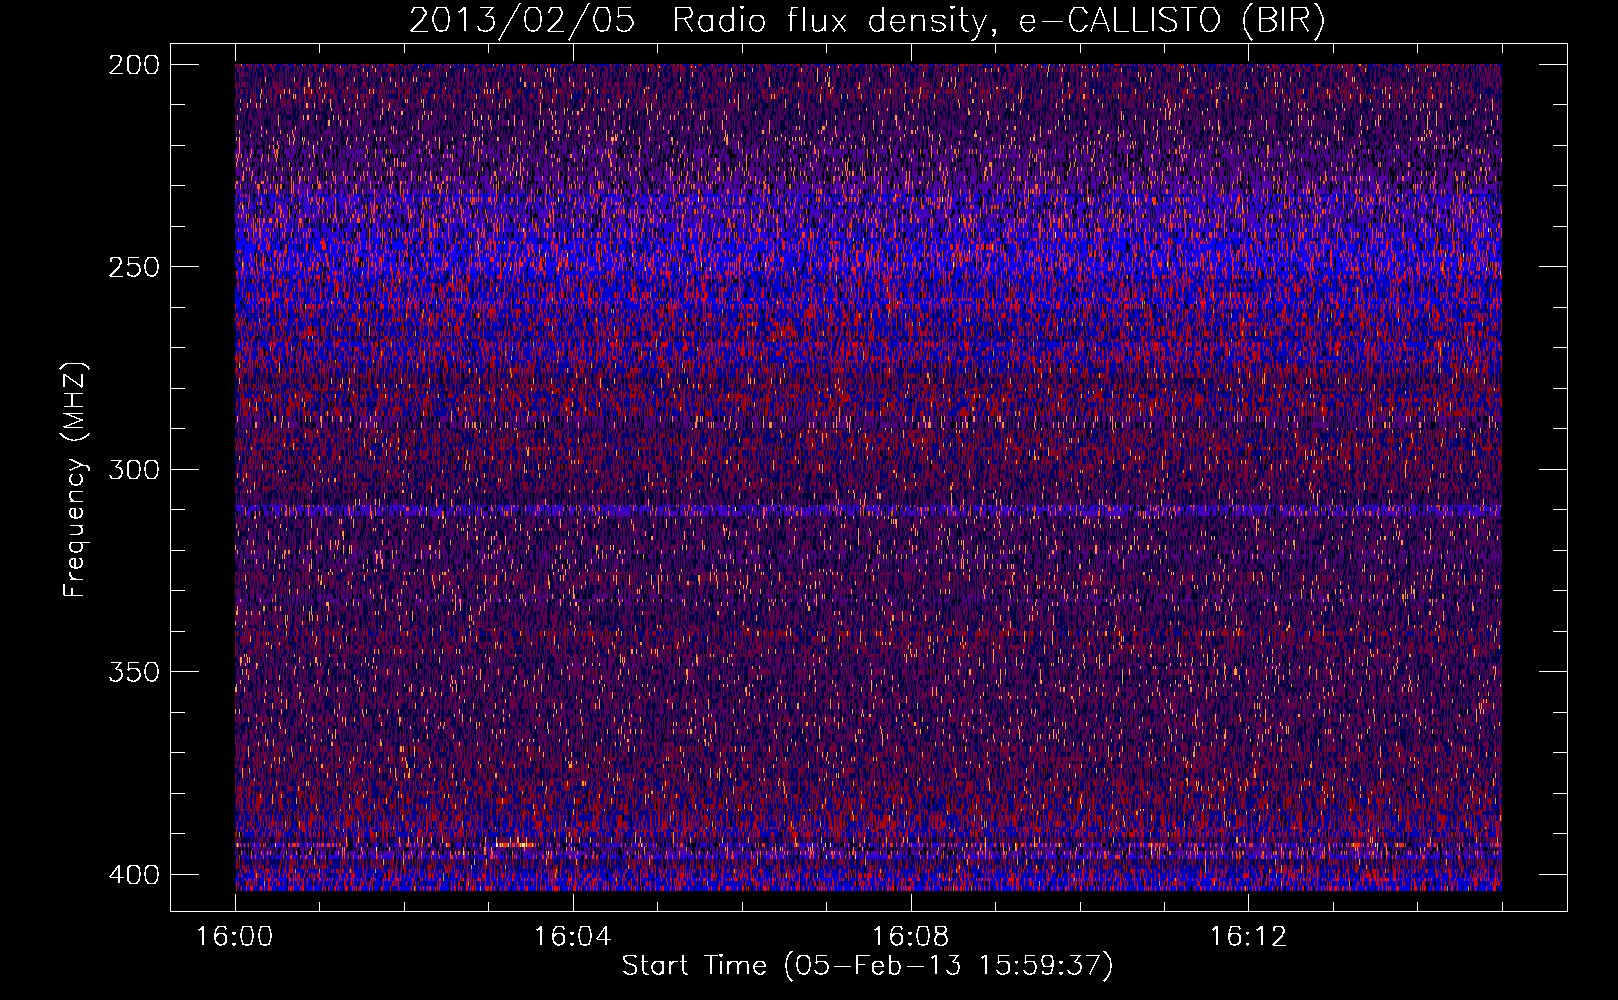Click the 400 frequency tick label

coord(134,874)
